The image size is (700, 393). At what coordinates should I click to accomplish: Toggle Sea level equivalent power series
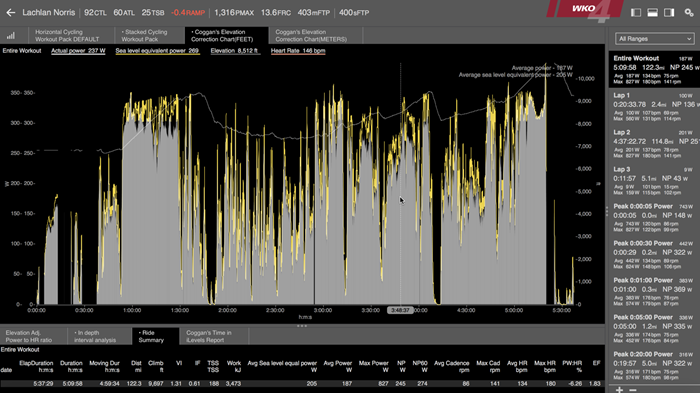point(157,51)
